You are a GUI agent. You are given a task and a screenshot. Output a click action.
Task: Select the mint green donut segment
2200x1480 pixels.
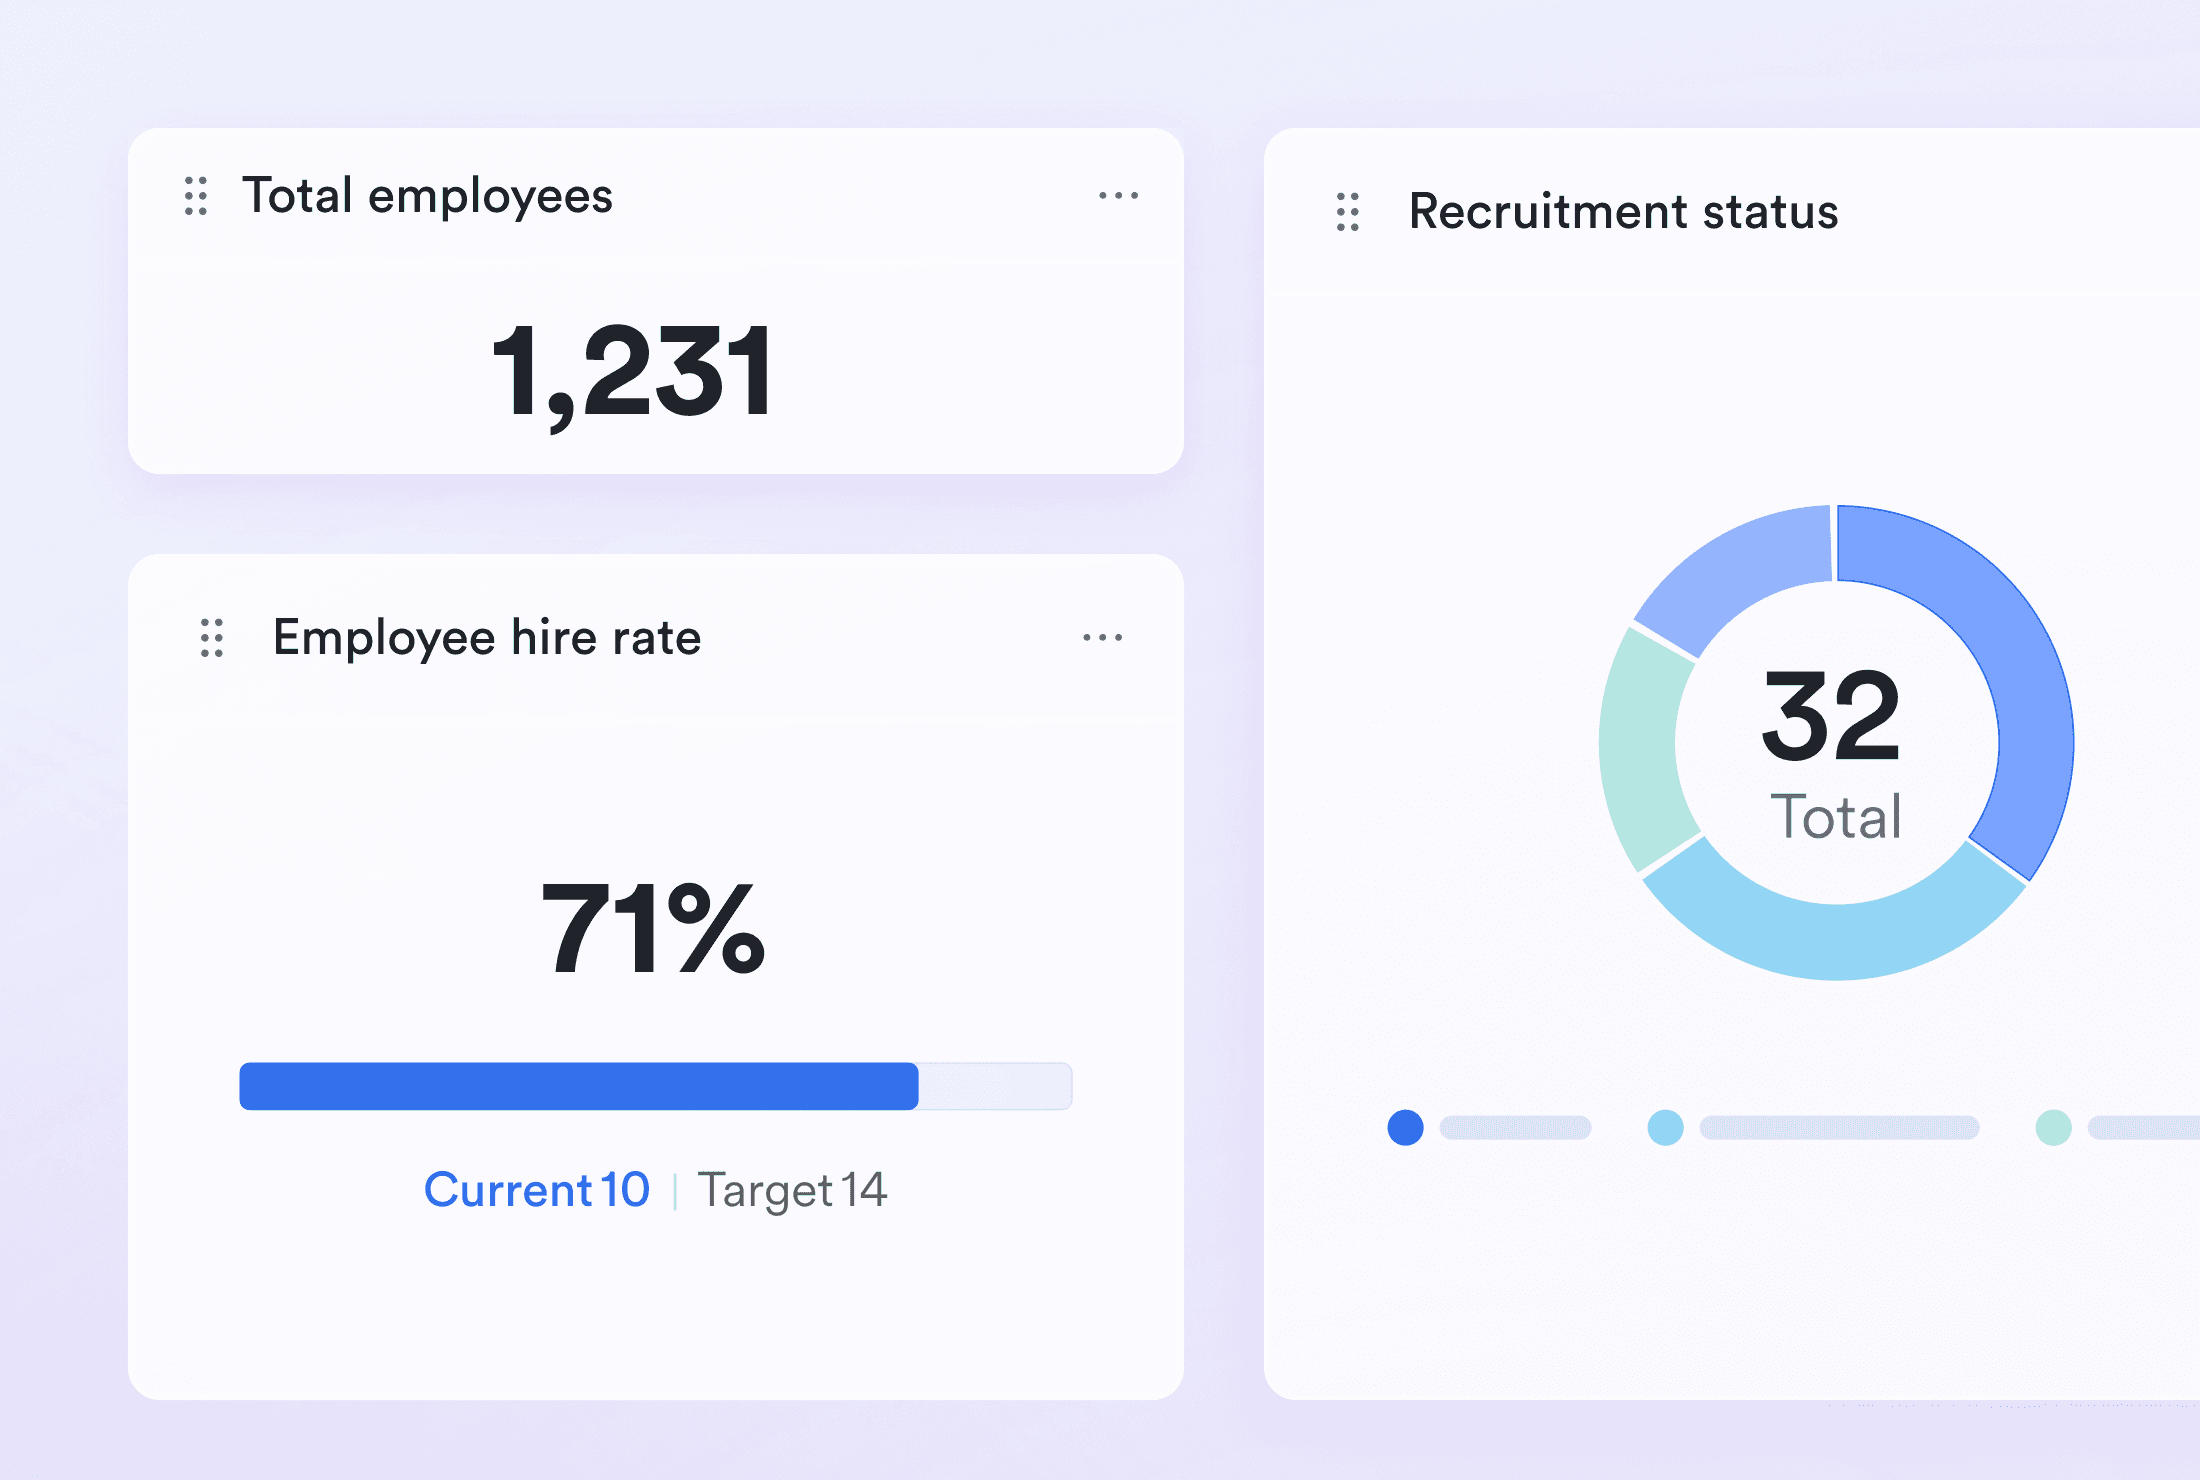pos(1640,750)
